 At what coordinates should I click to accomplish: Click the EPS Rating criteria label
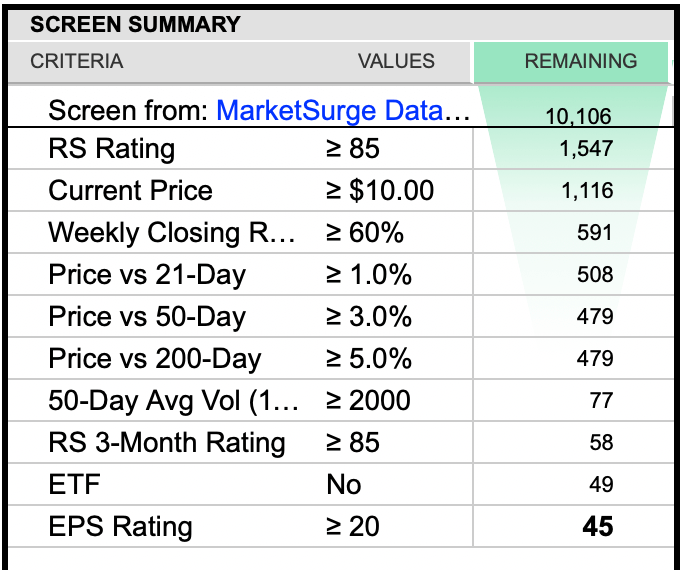[120, 527]
